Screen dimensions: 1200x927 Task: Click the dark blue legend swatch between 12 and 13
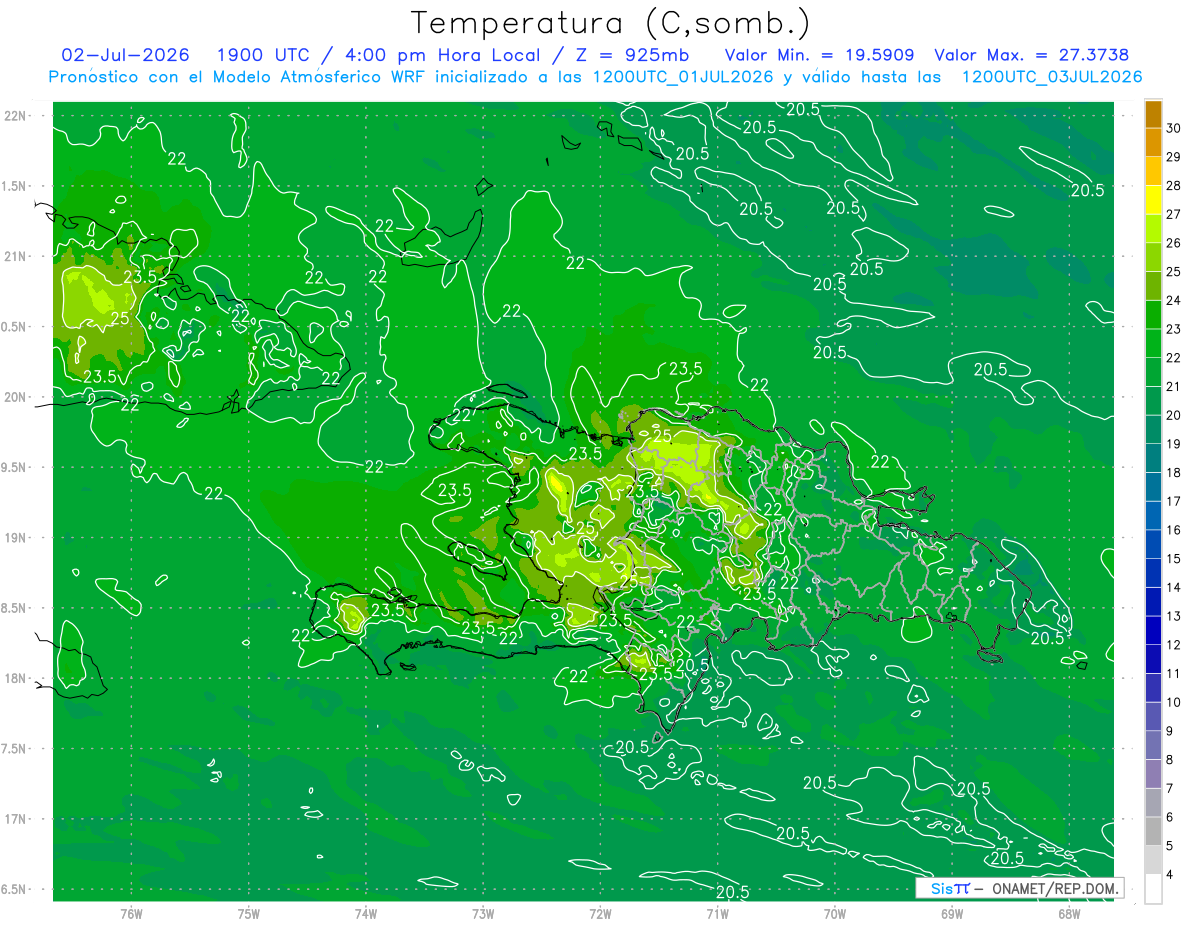(x=1153, y=631)
